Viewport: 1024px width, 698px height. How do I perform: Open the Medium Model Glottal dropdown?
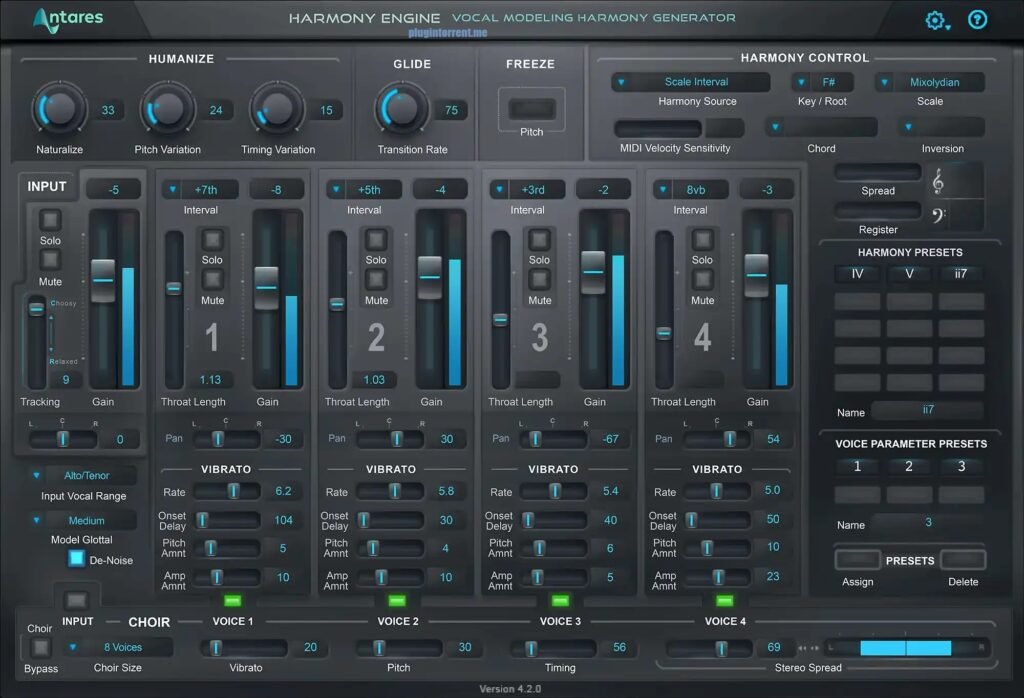coord(82,520)
